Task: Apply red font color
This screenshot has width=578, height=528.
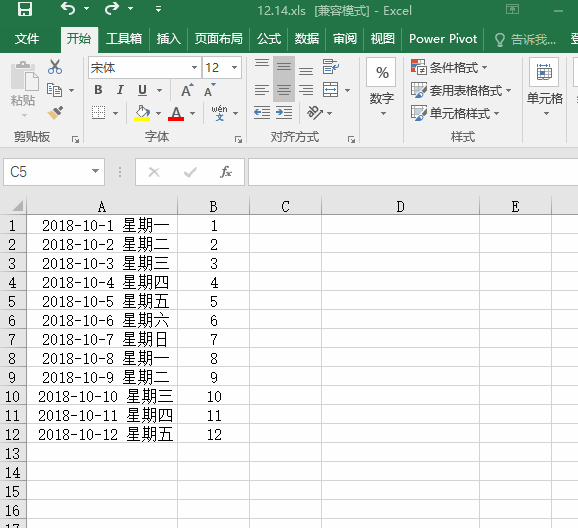Action: [176, 113]
